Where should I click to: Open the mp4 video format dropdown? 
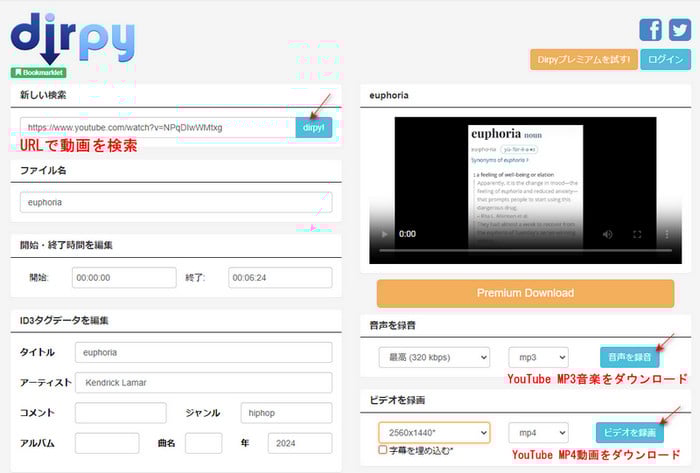click(x=538, y=432)
